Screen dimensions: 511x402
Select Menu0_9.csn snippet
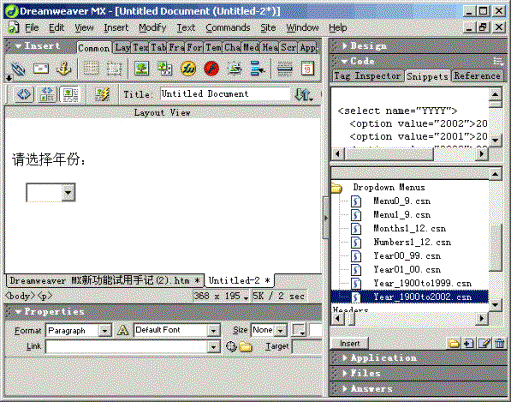[x=402, y=201]
